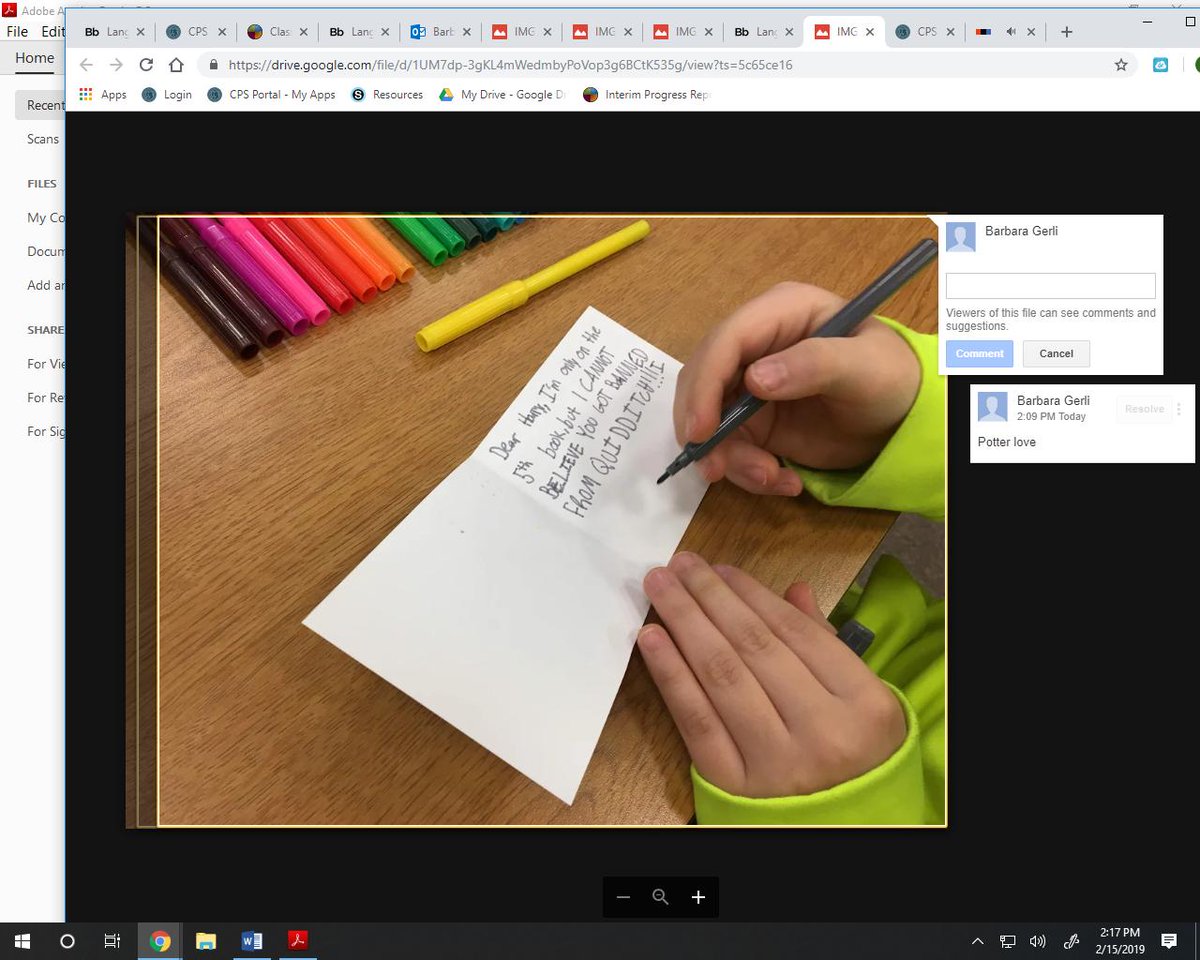Image resolution: width=1200 pixels, height=960 pixels.
Task: Reset zoom using the magnifier icon
Action: coord(660,897)
